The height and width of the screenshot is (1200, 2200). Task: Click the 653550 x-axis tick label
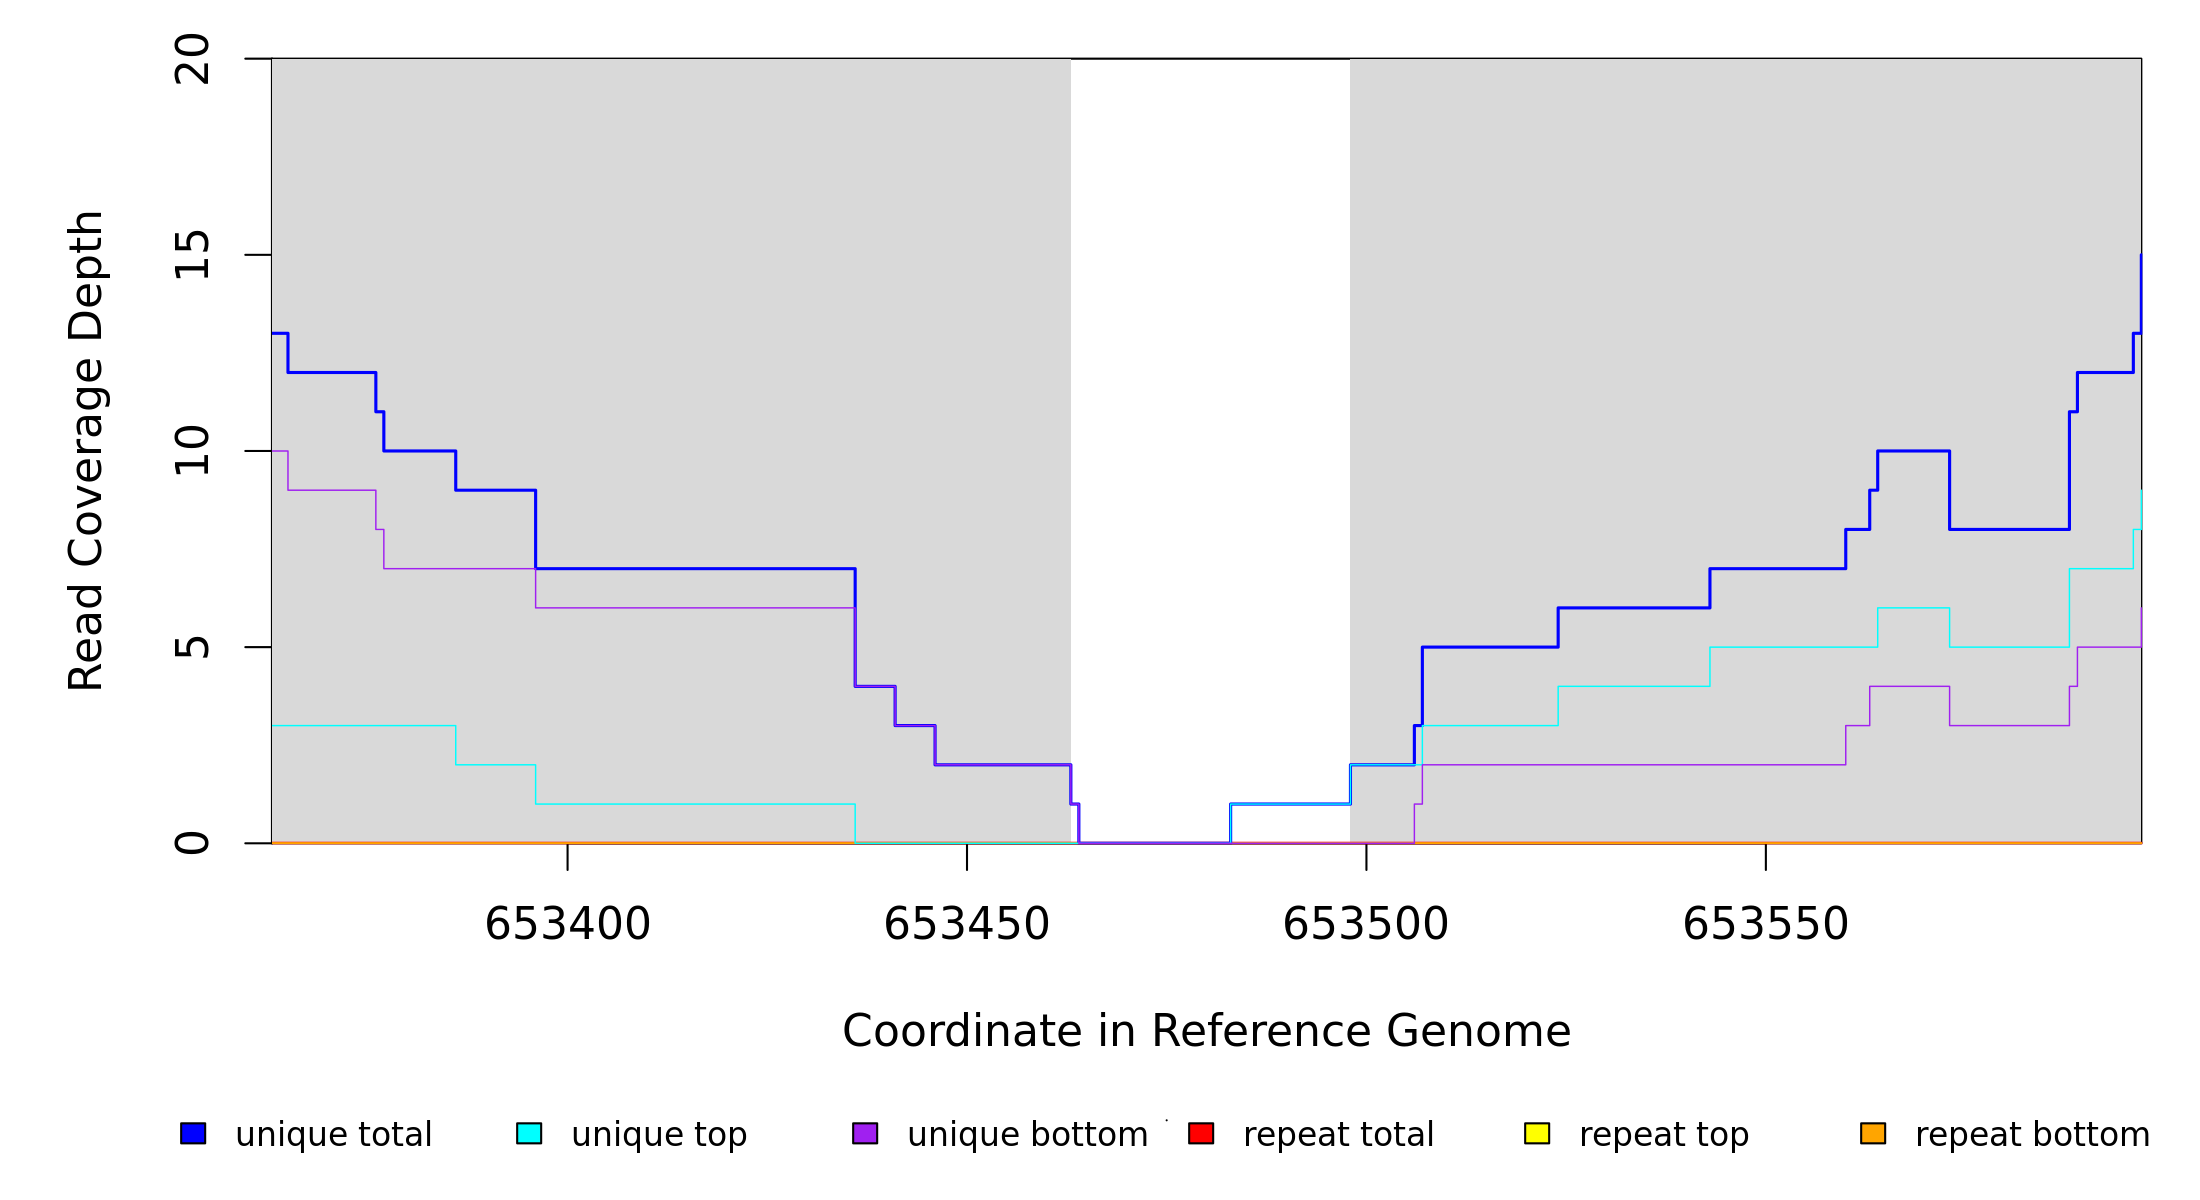[x=1765, y=924]
